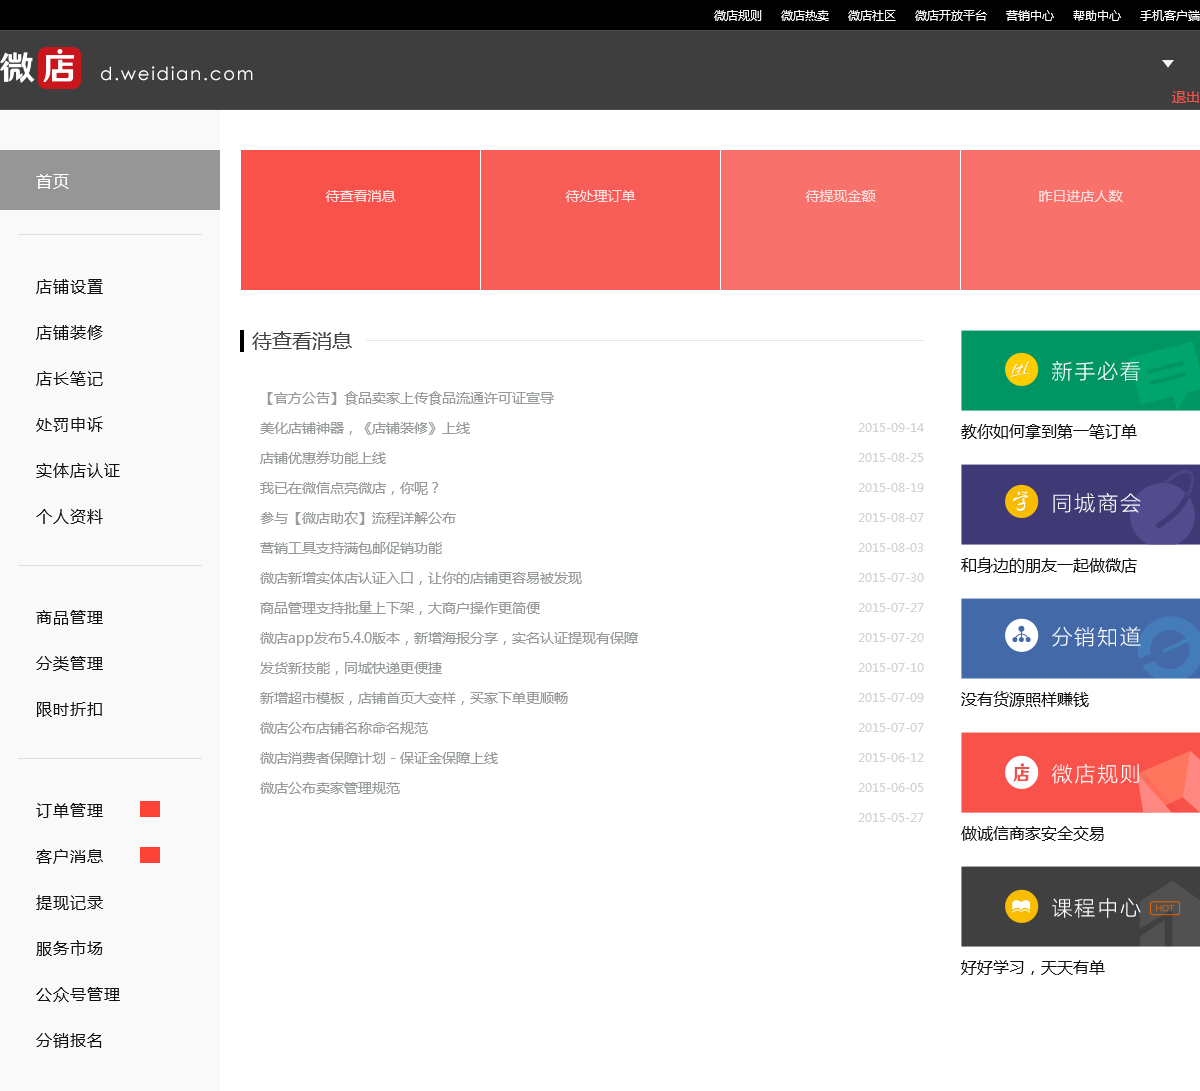Click the 昨日进店人数 red tile
Viewport: 1200px width, 1091px height.
click(x=1080, y=220)
